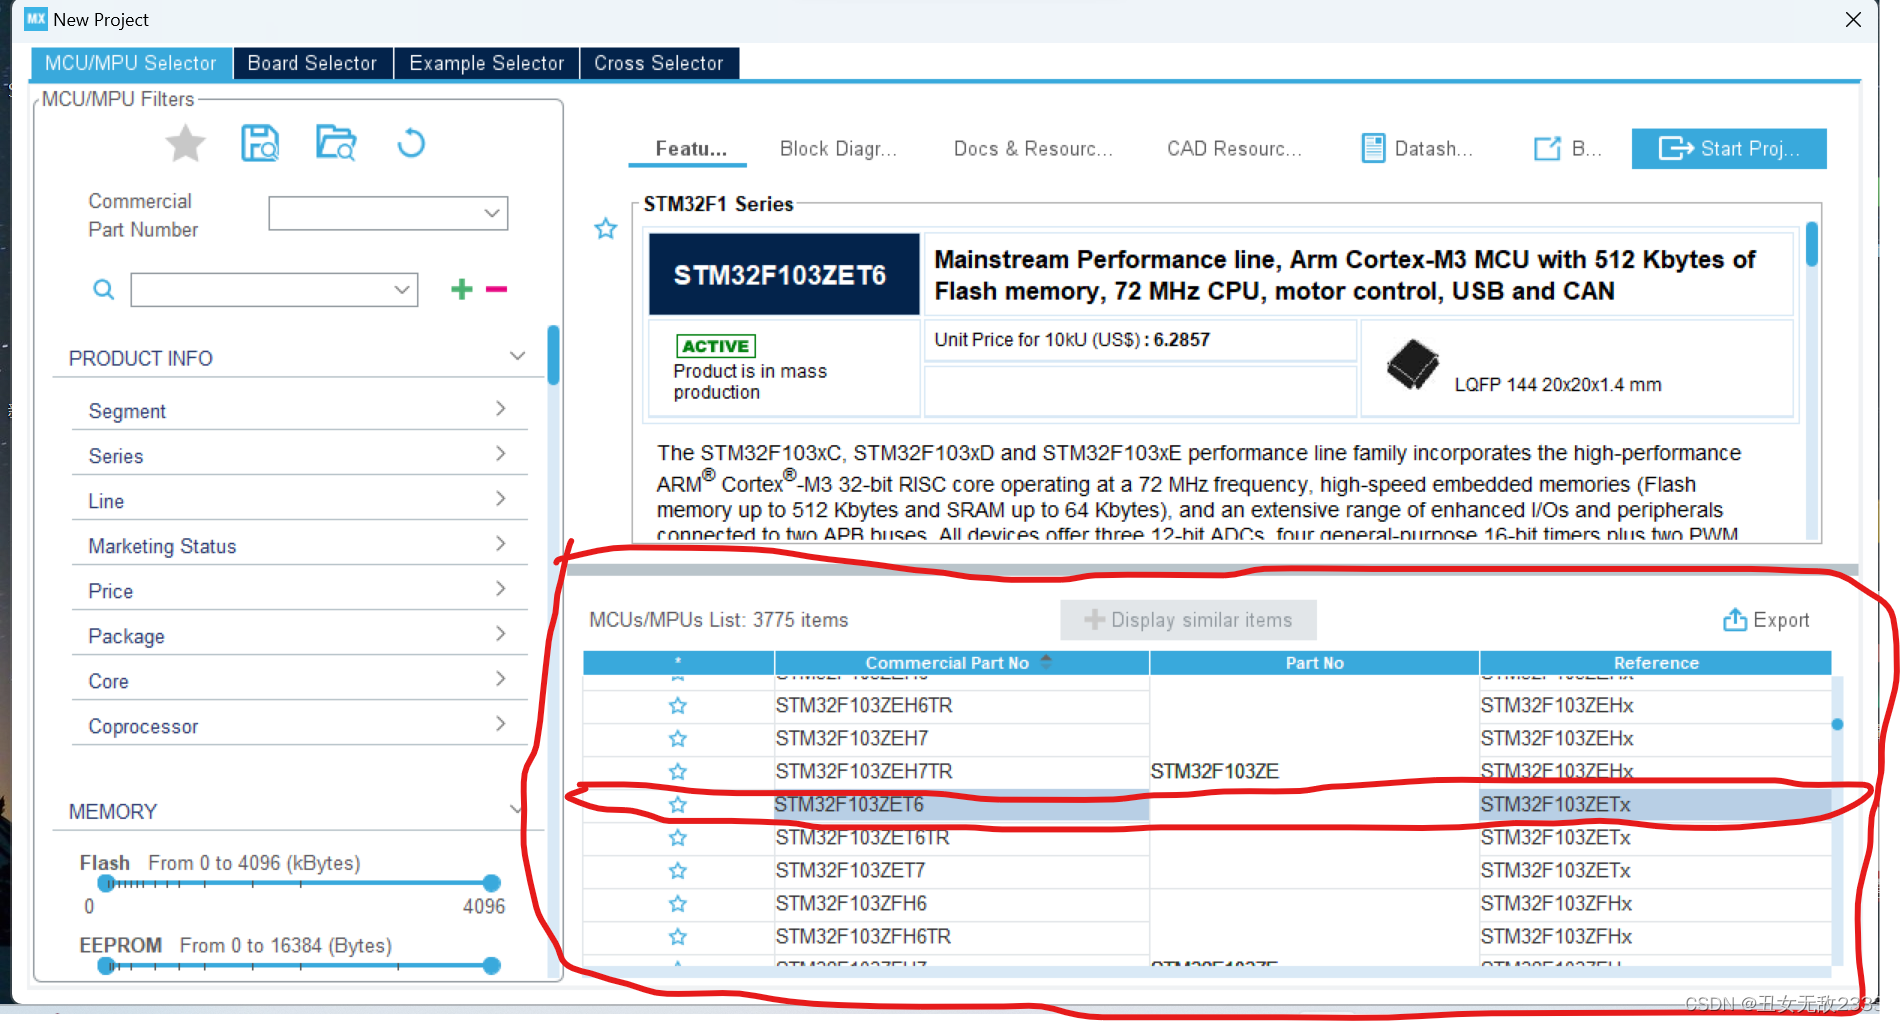
Task: Click the Part No column header
Action: point(1314,663)
